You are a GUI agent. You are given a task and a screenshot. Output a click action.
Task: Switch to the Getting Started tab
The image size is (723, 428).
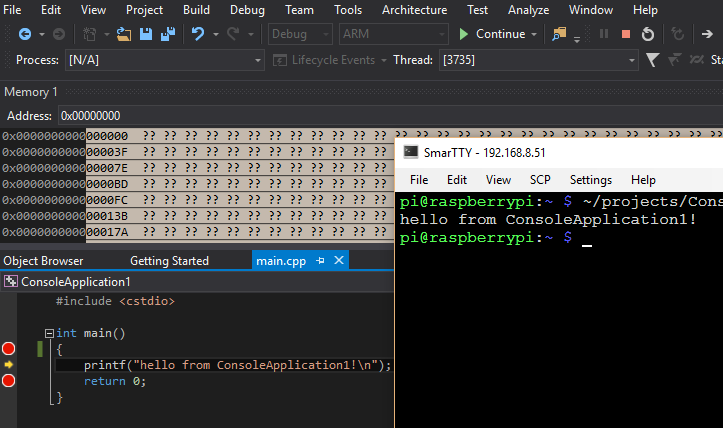click(169, 261)
